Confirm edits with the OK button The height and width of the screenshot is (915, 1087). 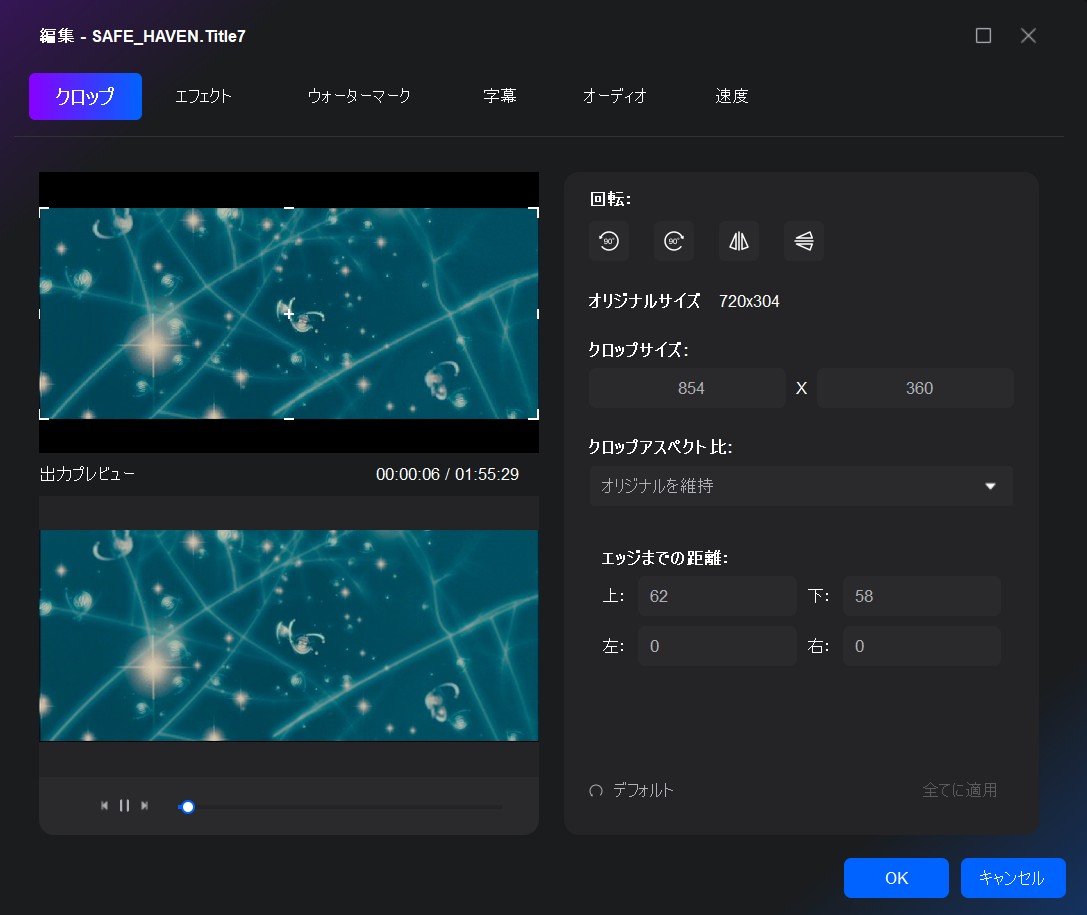(x=896, y=878)
